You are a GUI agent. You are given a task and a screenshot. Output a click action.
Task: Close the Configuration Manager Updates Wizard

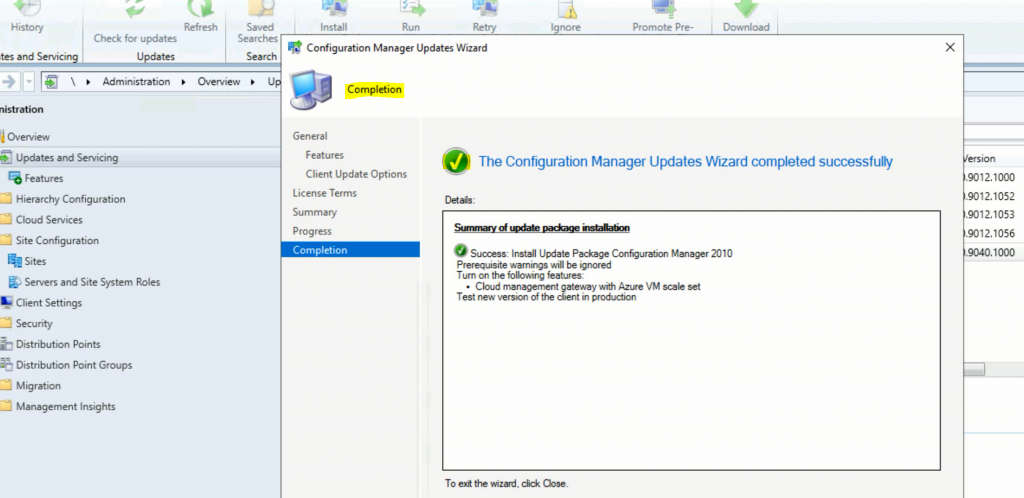pos(949,47)
